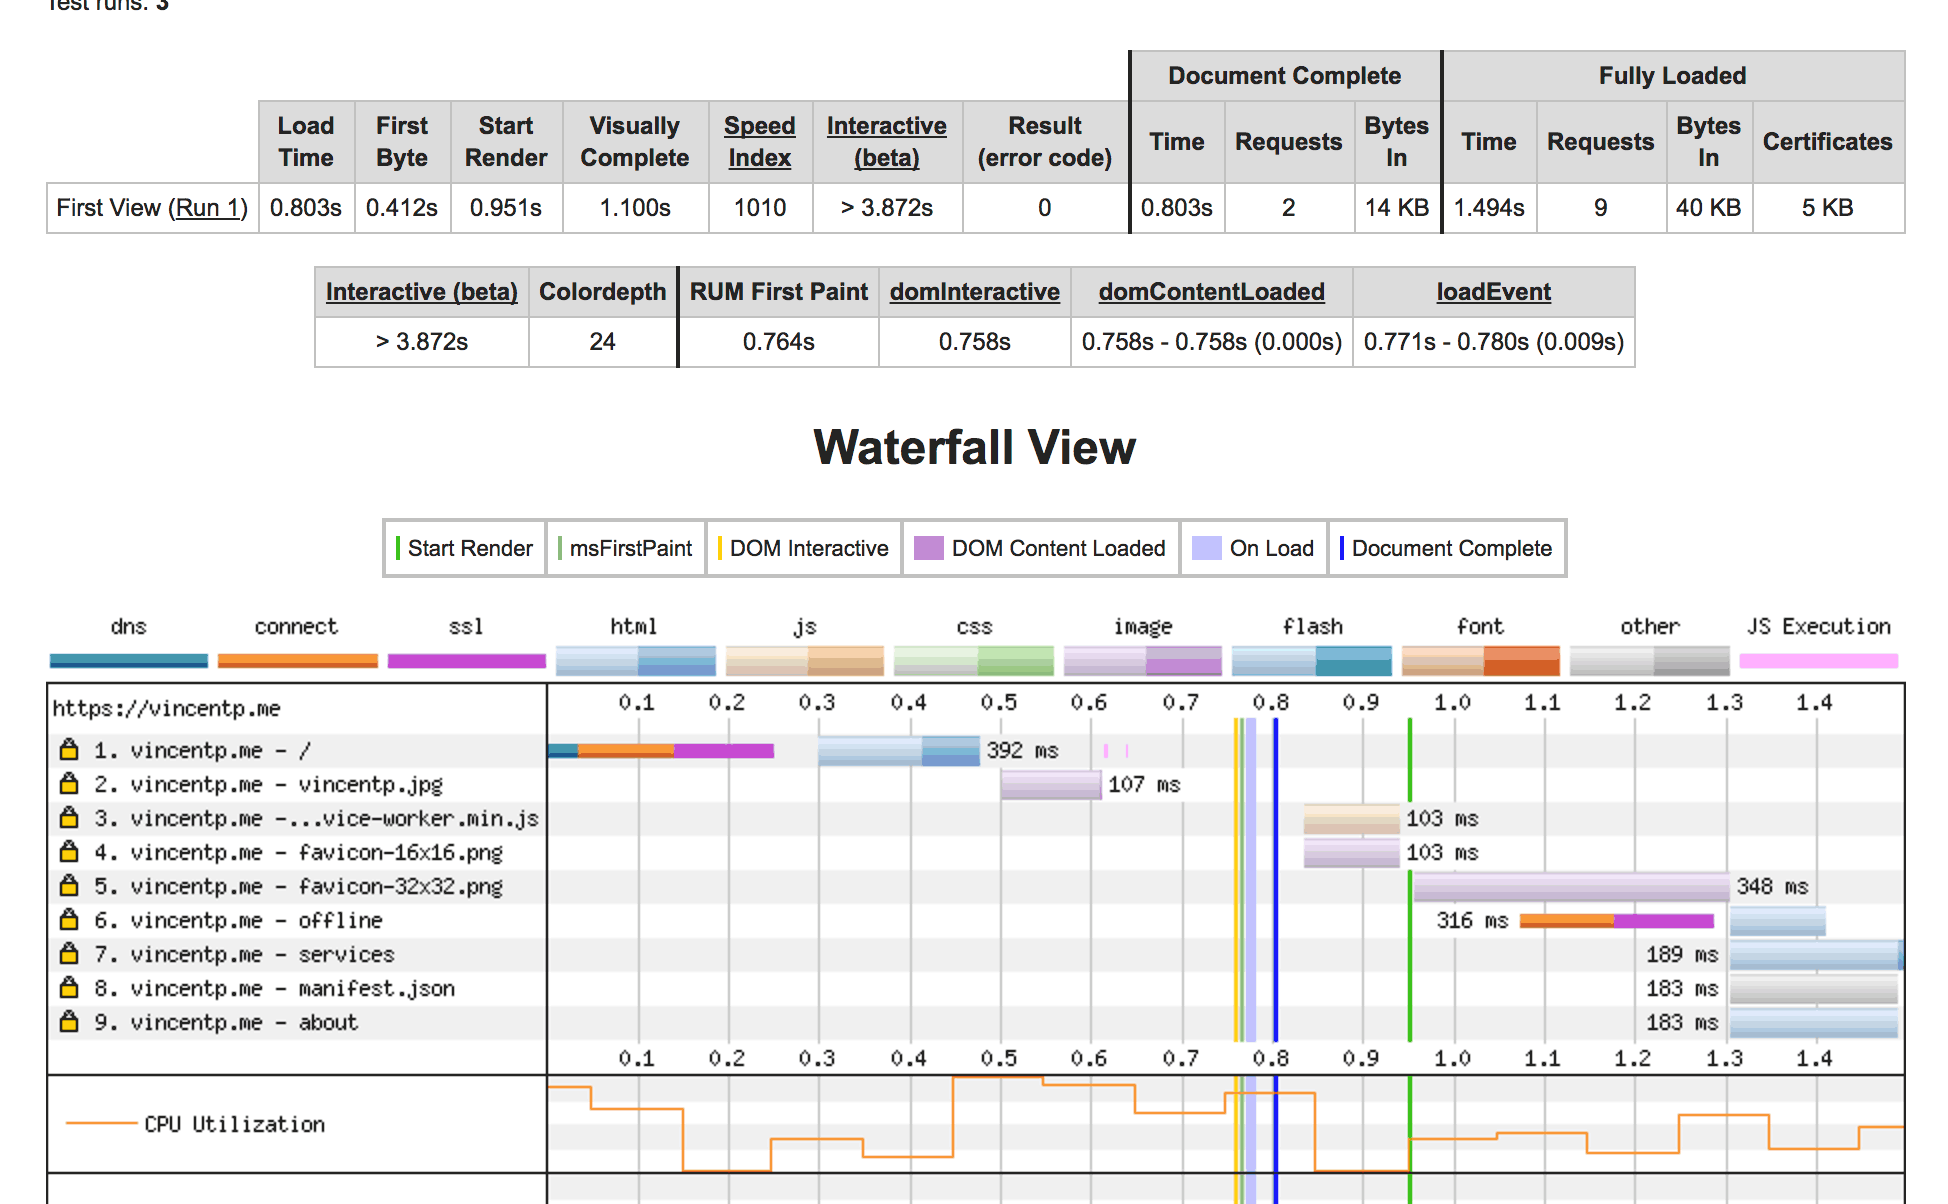Click the padlock icon next to vincentp.jpg
Viewport: 1948px width, 1204px height.
point(68,784)
